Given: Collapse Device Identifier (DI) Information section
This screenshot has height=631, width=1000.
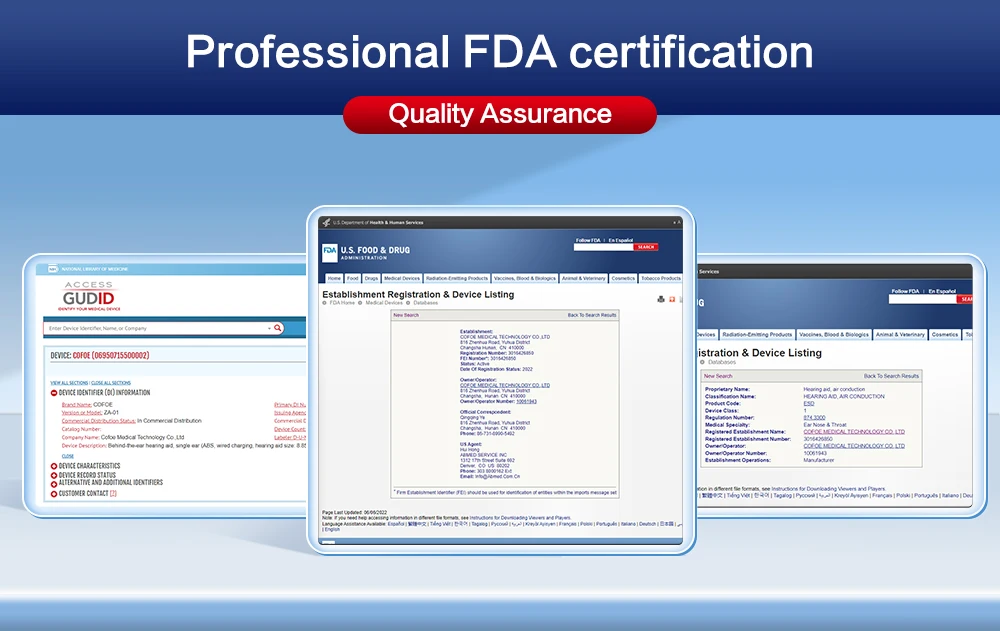Looking at the screenshot, I should pos(54,393).
